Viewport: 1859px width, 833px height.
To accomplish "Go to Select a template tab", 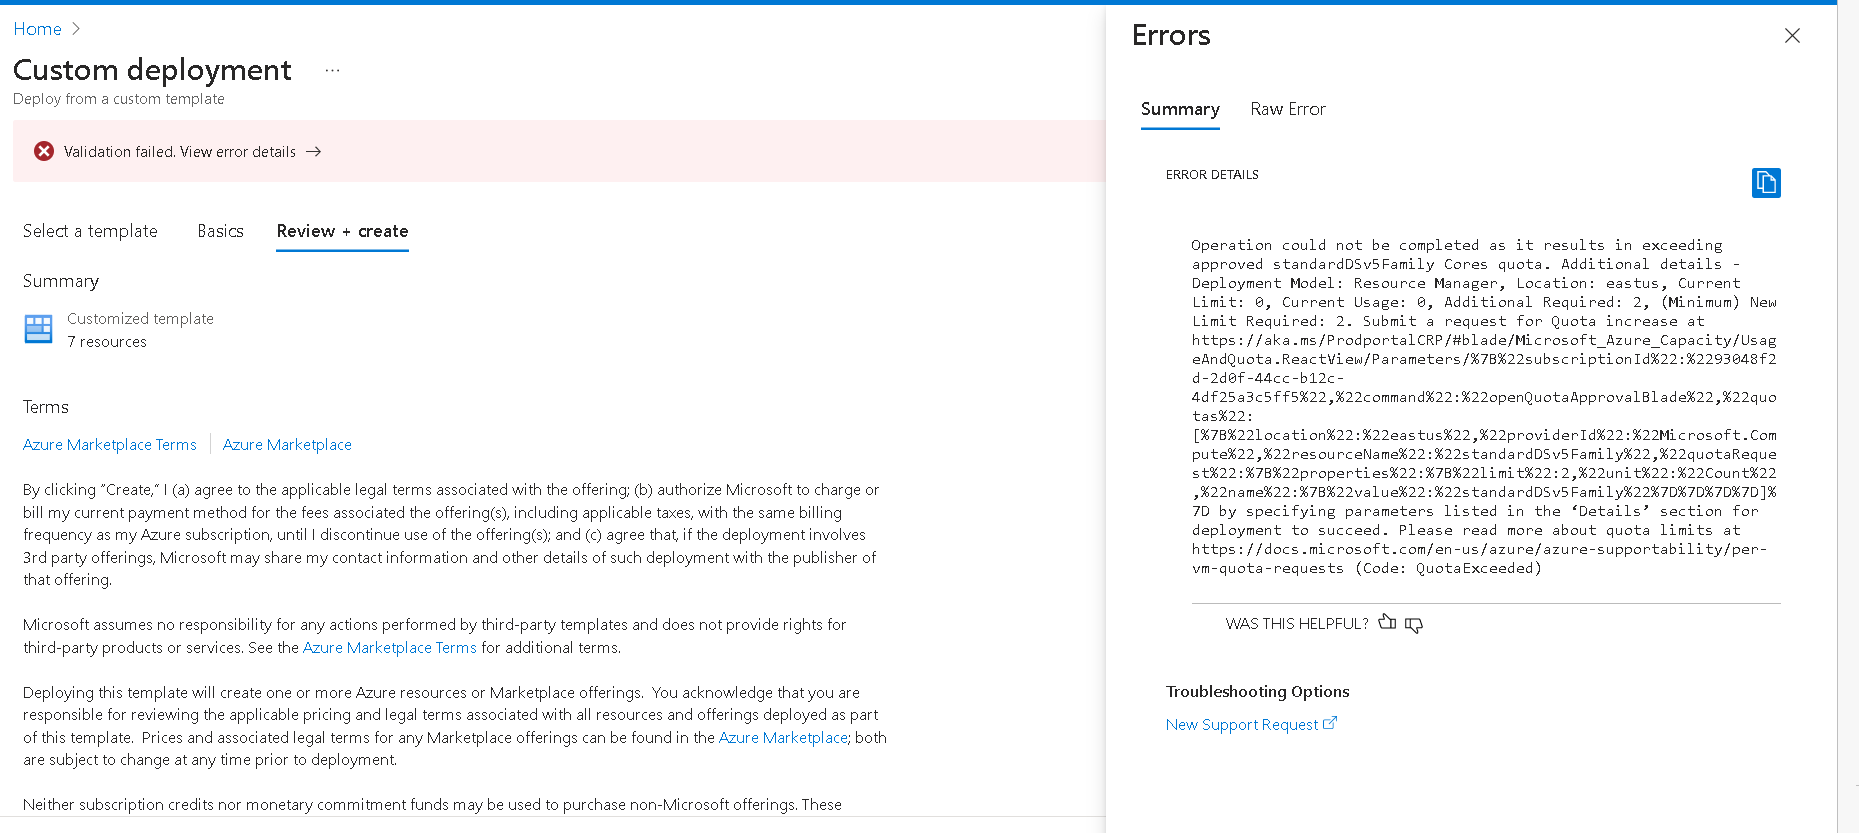I will pos(90,231).
